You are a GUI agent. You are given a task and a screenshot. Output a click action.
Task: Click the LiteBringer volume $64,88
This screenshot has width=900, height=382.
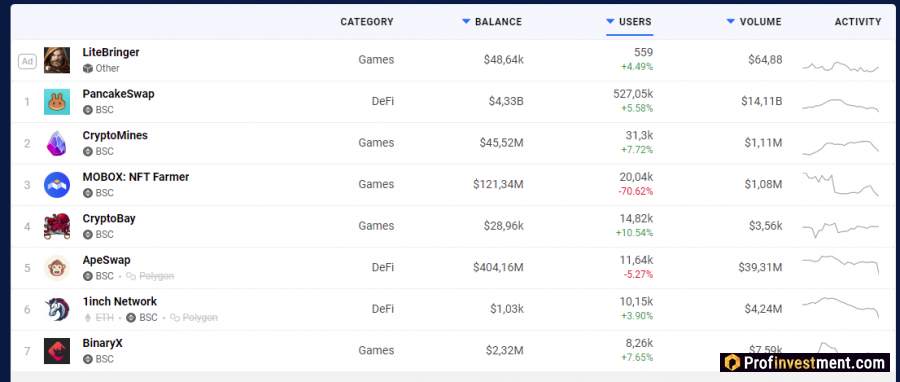[x=765, y=60]
